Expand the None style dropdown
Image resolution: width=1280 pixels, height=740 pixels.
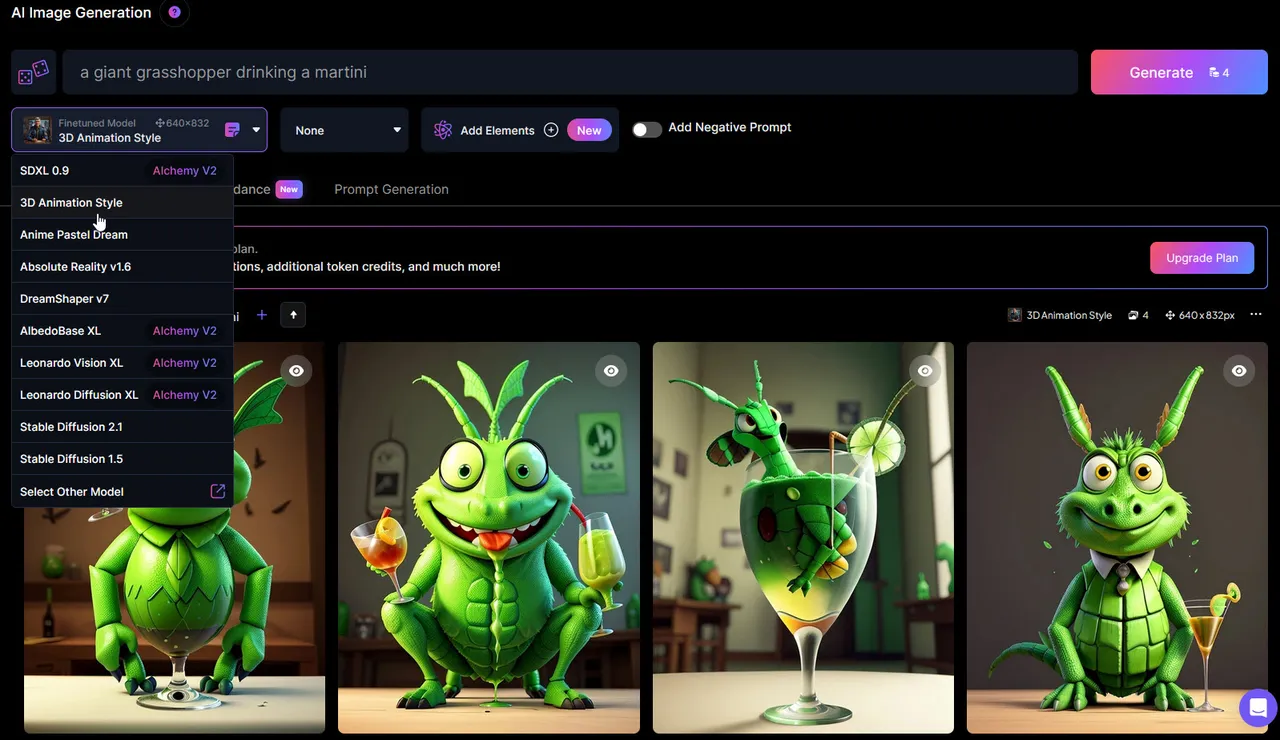(344, 130)
